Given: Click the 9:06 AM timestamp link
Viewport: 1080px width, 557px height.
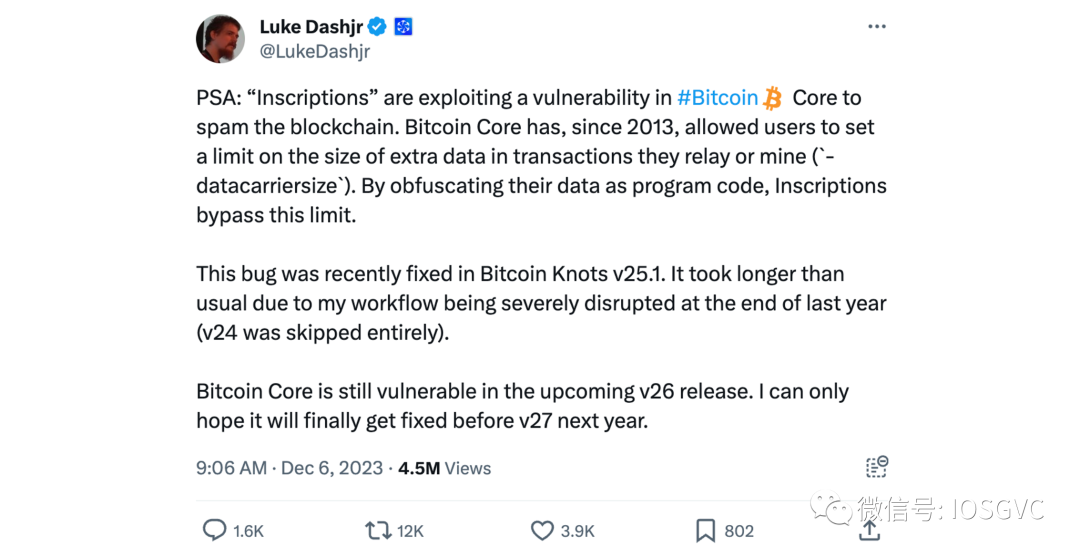Looking at the screenshot, I should pos(231,468).
